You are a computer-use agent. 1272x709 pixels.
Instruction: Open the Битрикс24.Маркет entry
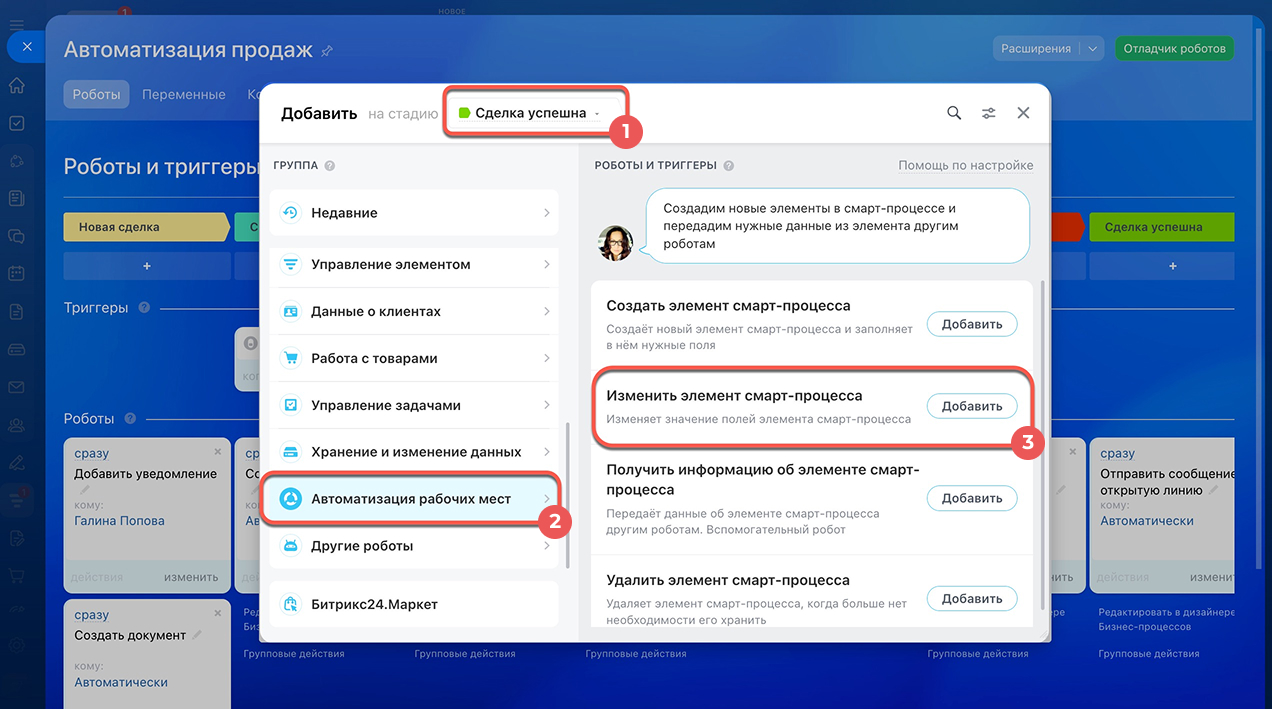pyautogui.click(x=414, y=604)
